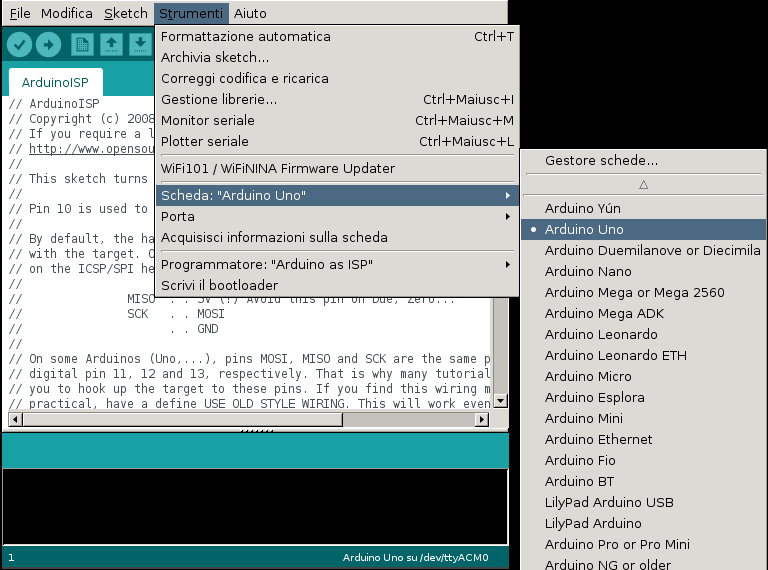The height and width of the screenshot is (570, 768).
Task: Click the horizontal scrollbar right arrow
Action: (x=482, y=419)
